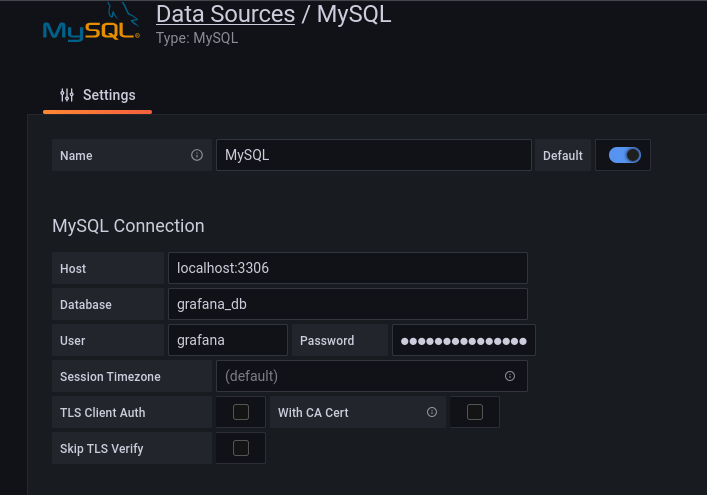
Task: Click the MySQL dolphin logo
Action: (91, 23)
